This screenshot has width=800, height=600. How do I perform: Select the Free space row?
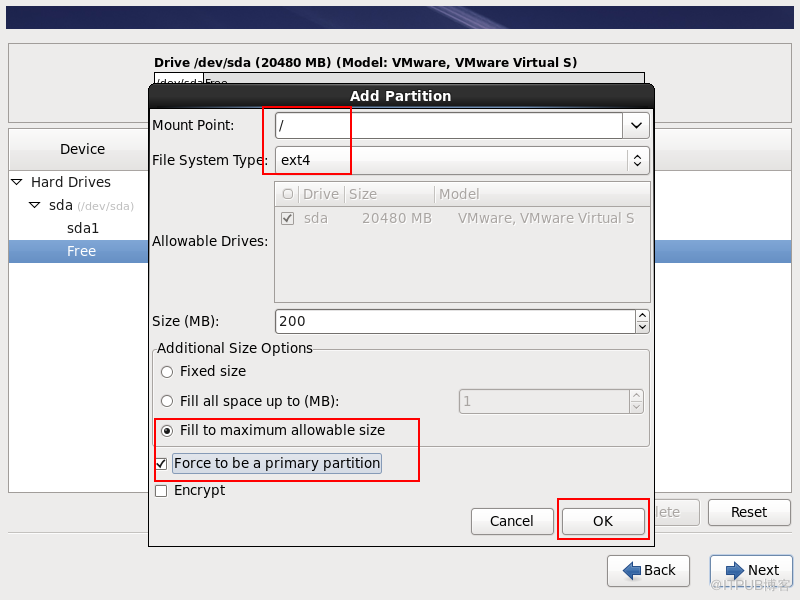coord(81,251)
